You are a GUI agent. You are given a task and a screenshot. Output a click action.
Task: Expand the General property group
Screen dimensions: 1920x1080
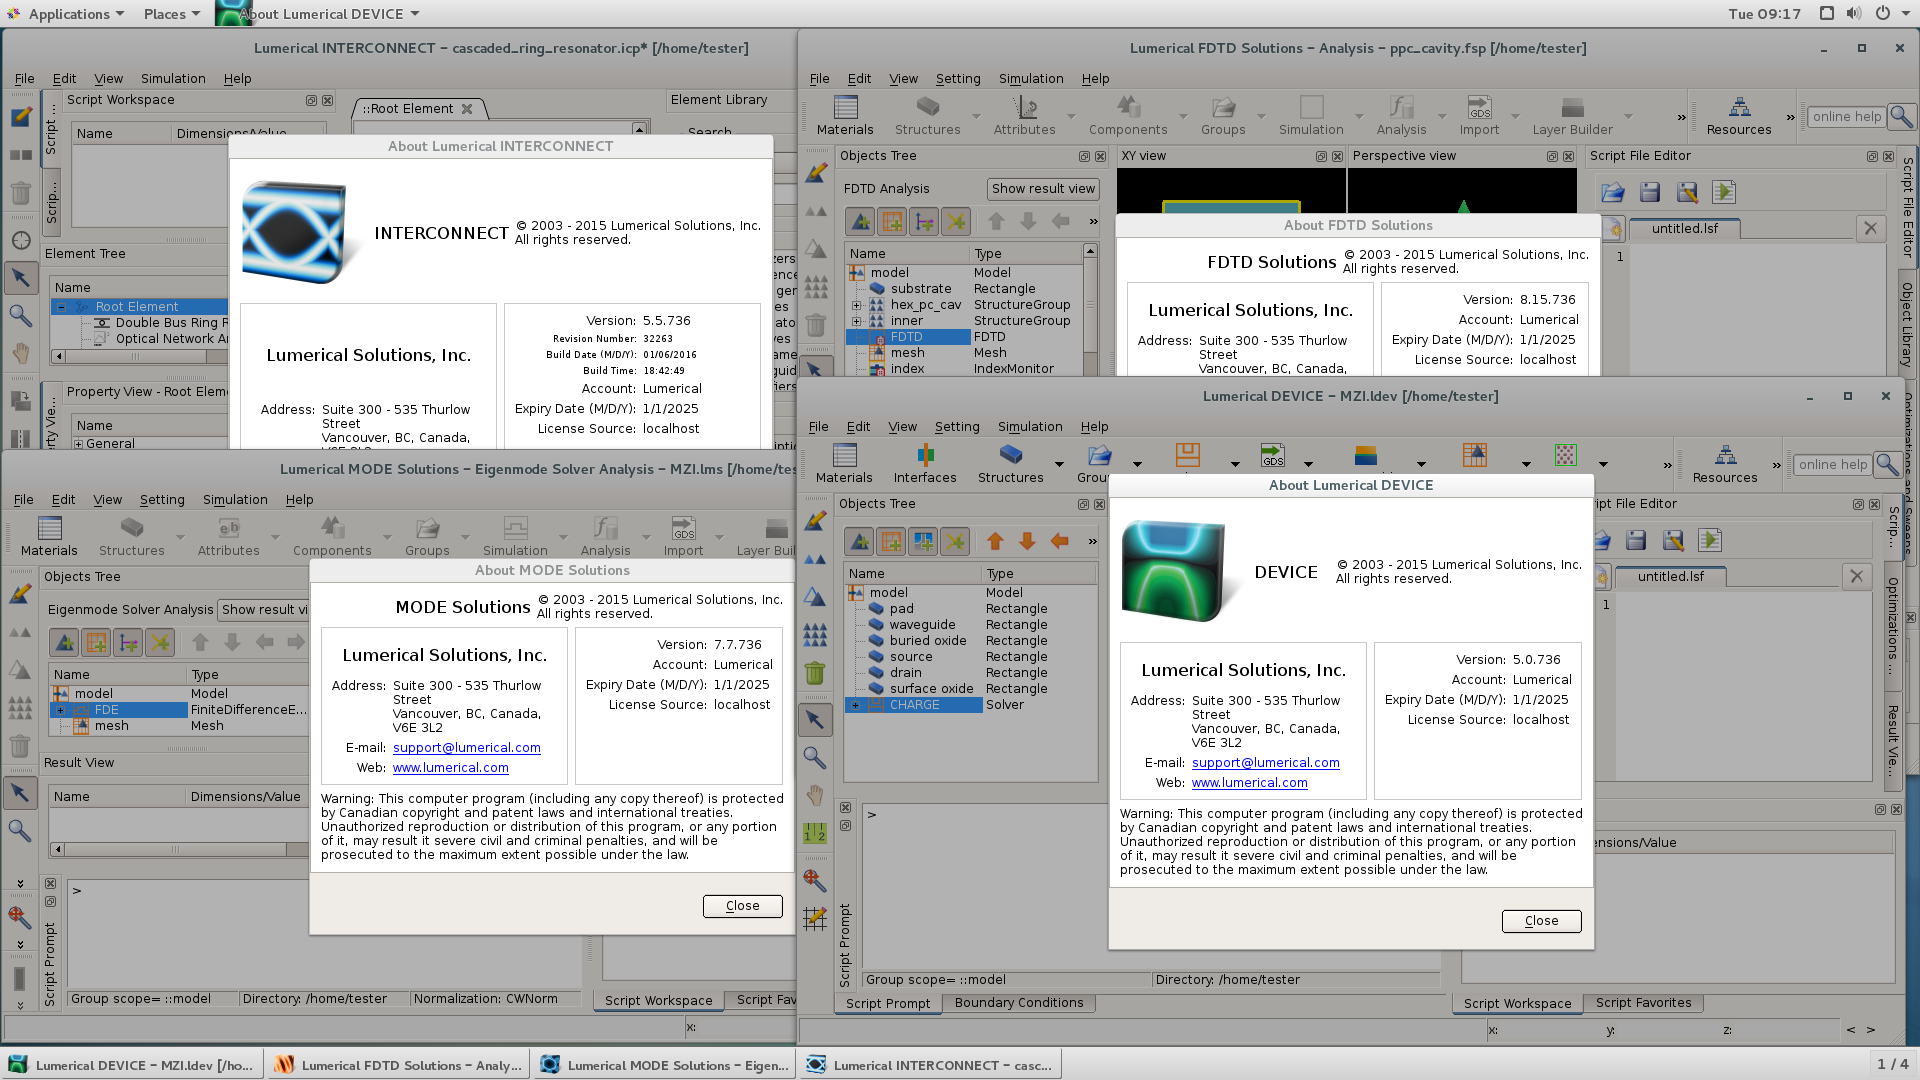(79, 444)
